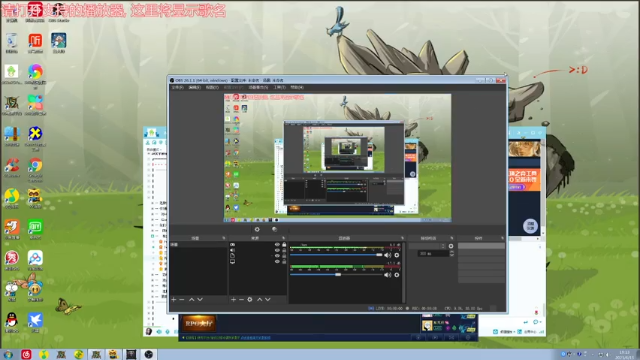
Task: Open settings gear of the first mixer channel
Action: point(396,255)
